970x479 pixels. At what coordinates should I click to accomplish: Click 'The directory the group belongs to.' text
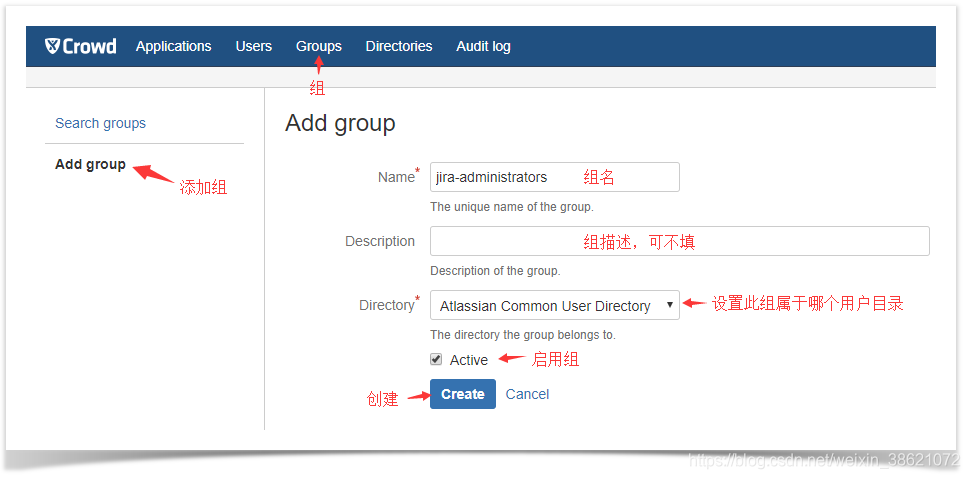coord(523,335)
